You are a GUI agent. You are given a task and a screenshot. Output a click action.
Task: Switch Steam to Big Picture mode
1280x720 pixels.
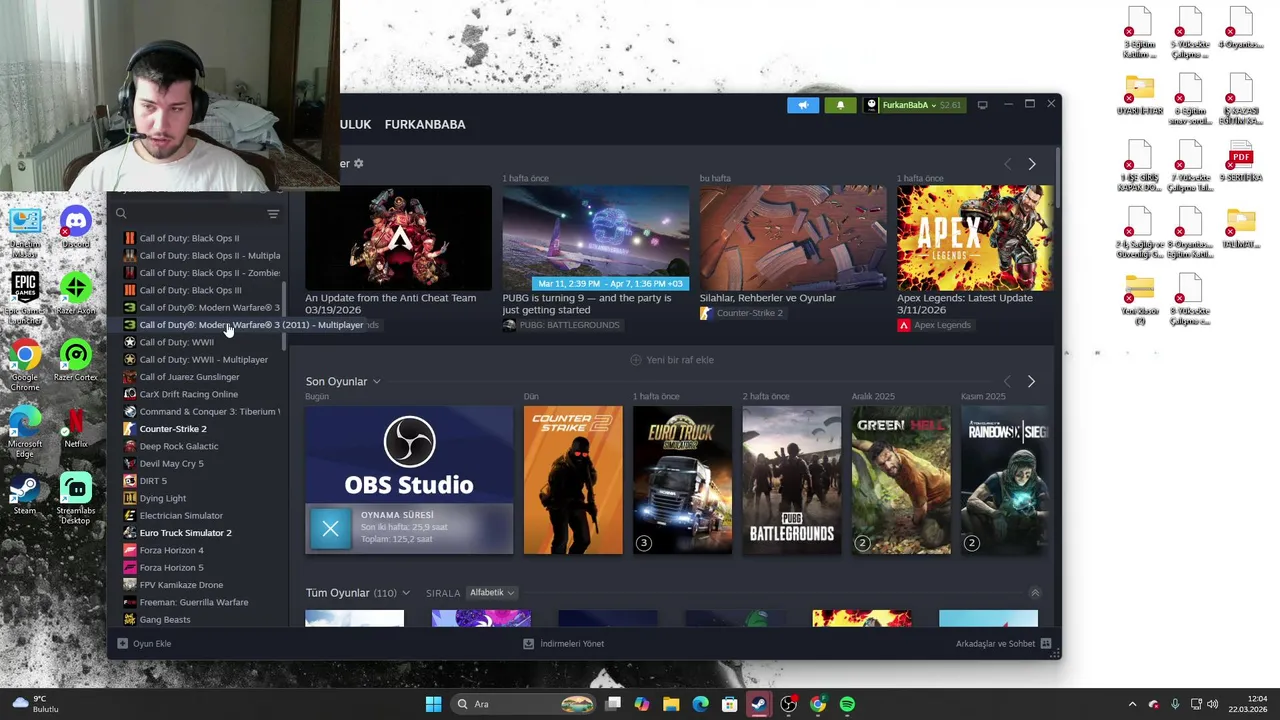pyautogui.click(x=982, y=105)
